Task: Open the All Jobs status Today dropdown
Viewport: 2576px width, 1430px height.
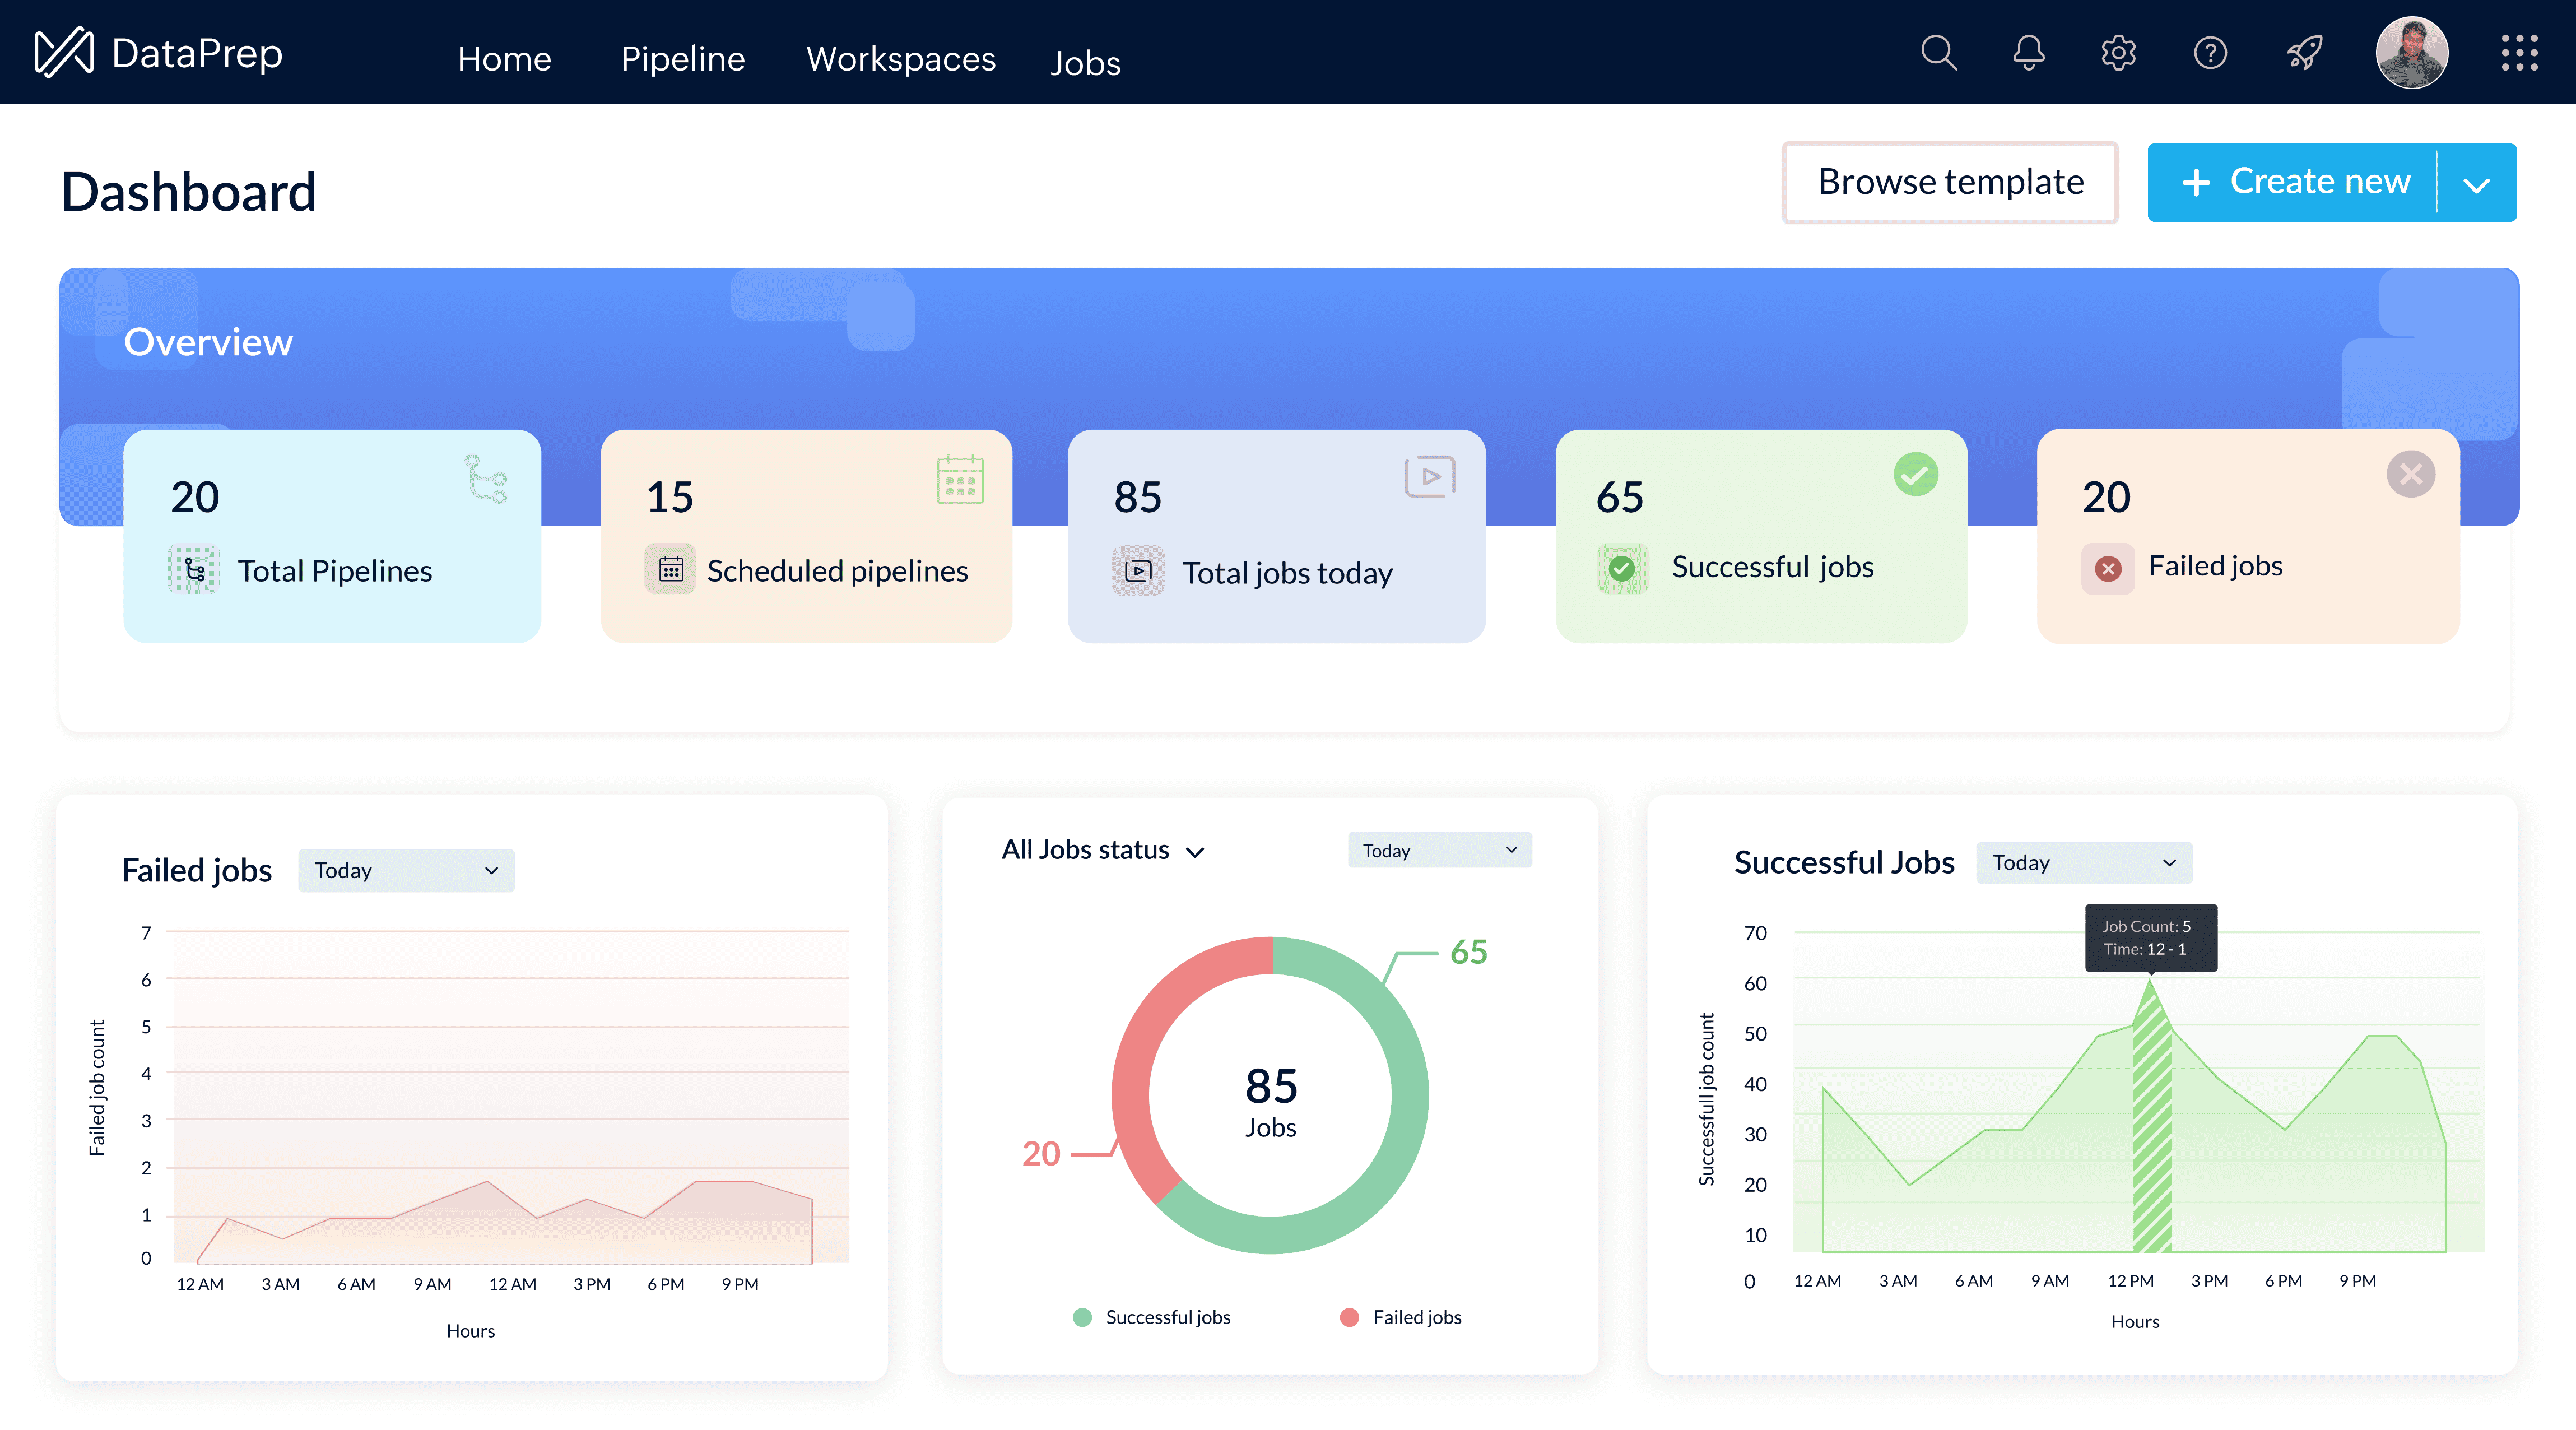Action: tap(1439, 850)
